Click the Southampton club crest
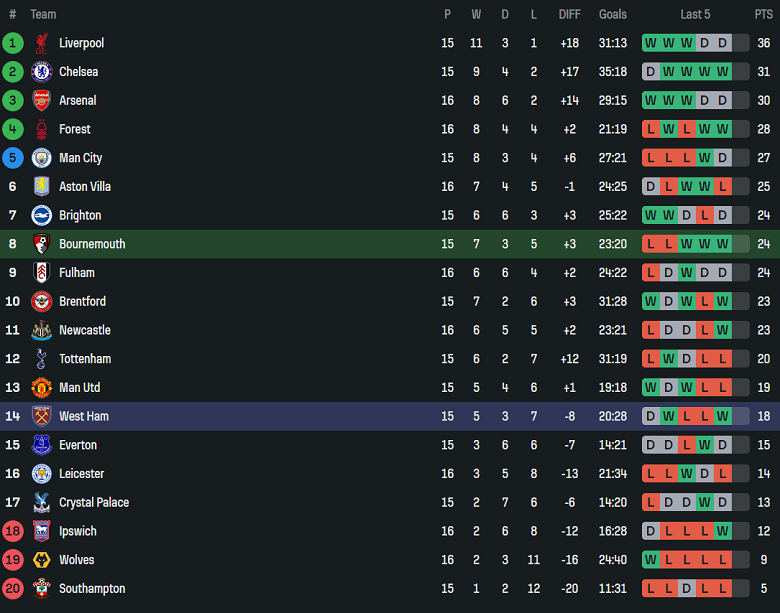780x613 pixels. (x=41, y=589)
